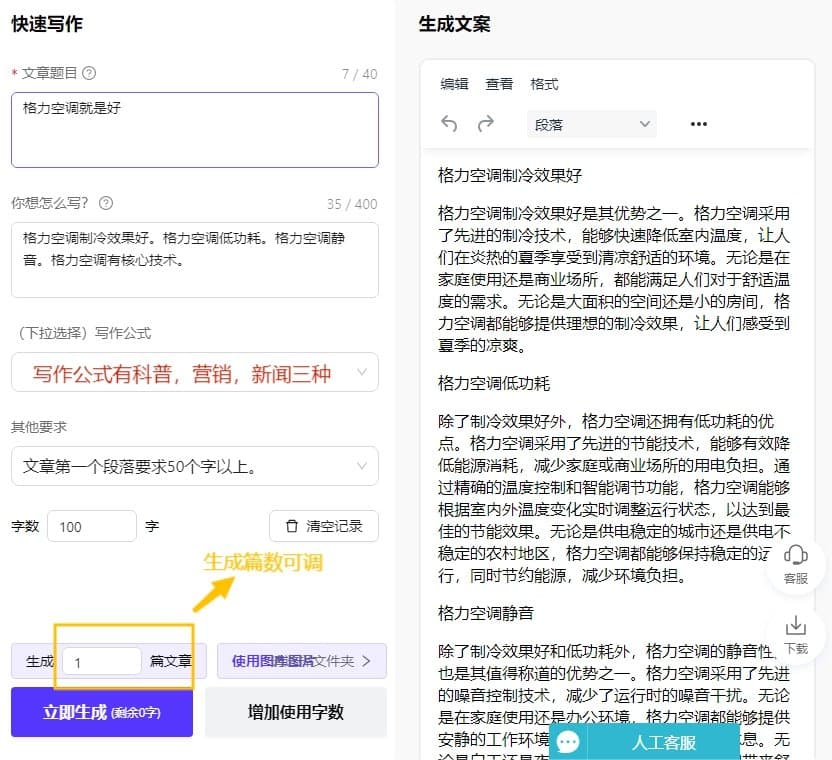Click the 字数 word count field
Viewport: 832px width, 760px height.
pos(92,526)
